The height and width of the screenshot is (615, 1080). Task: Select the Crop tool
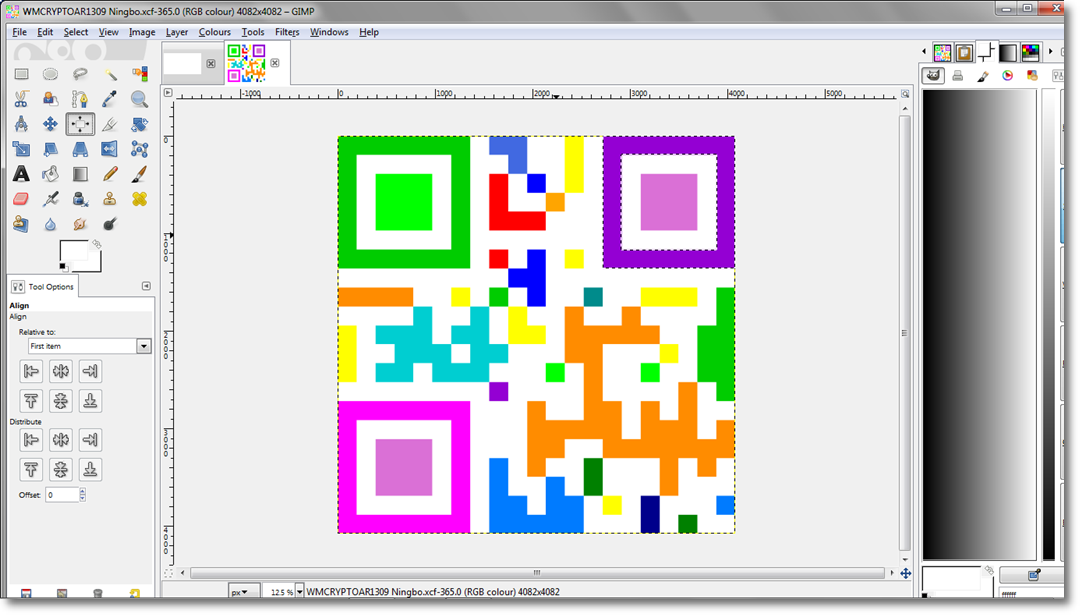[x=110, y=124]
